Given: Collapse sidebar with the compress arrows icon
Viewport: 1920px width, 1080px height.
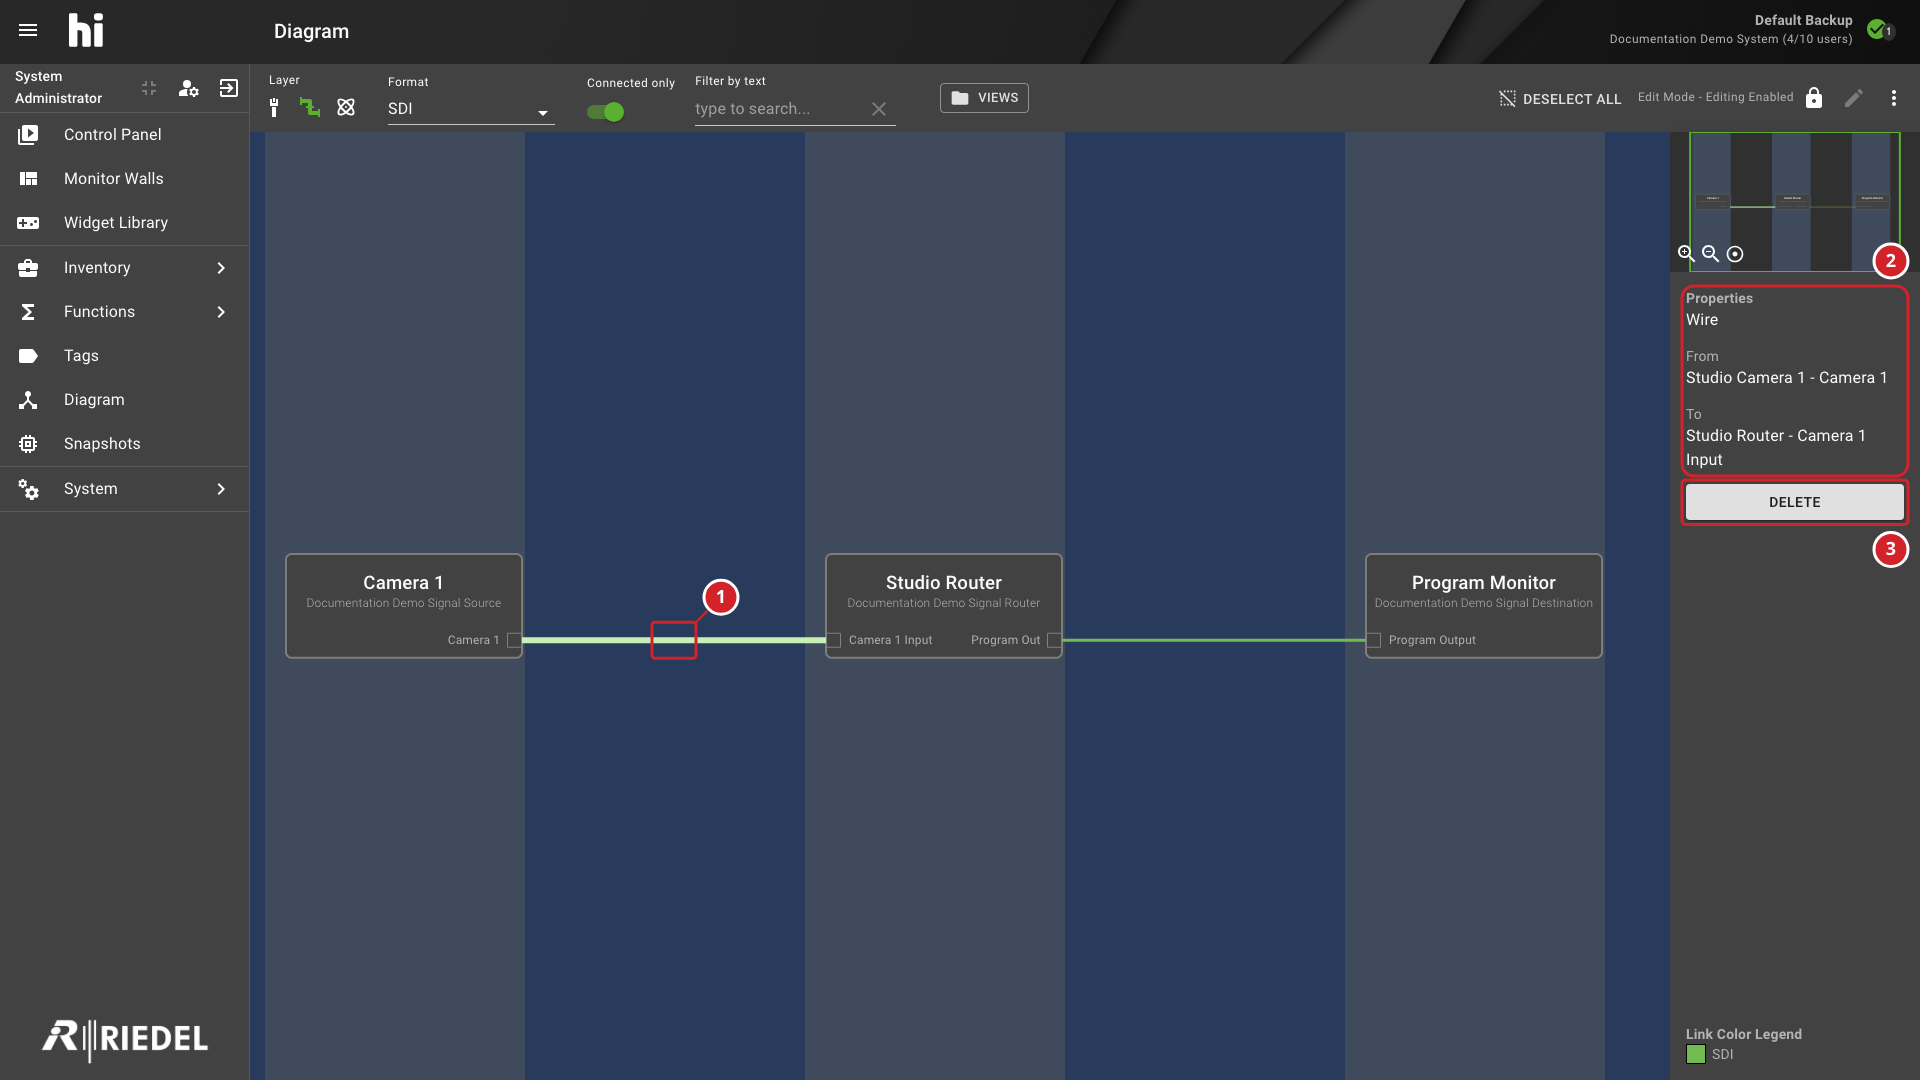Looking at the screenshot, I should pyautogui.click(x=149, y=88).
